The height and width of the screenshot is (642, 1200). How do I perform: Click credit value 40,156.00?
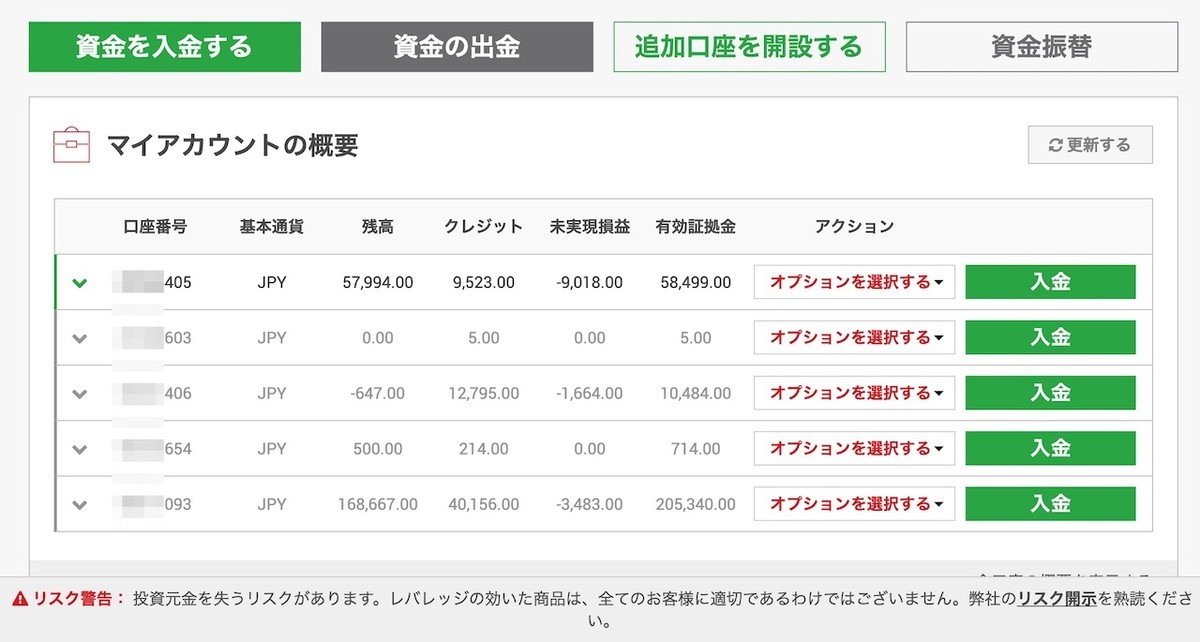tap(484, 504)
